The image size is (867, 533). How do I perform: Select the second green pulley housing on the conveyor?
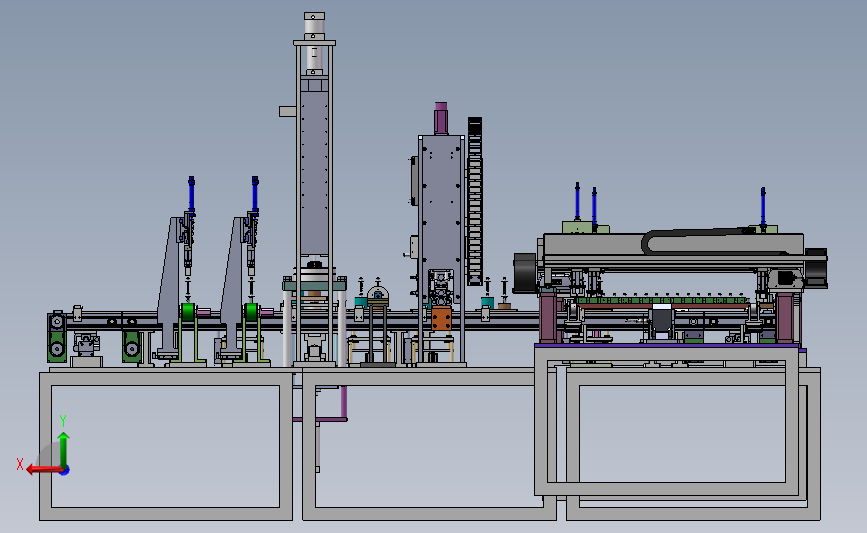(132, 347)
